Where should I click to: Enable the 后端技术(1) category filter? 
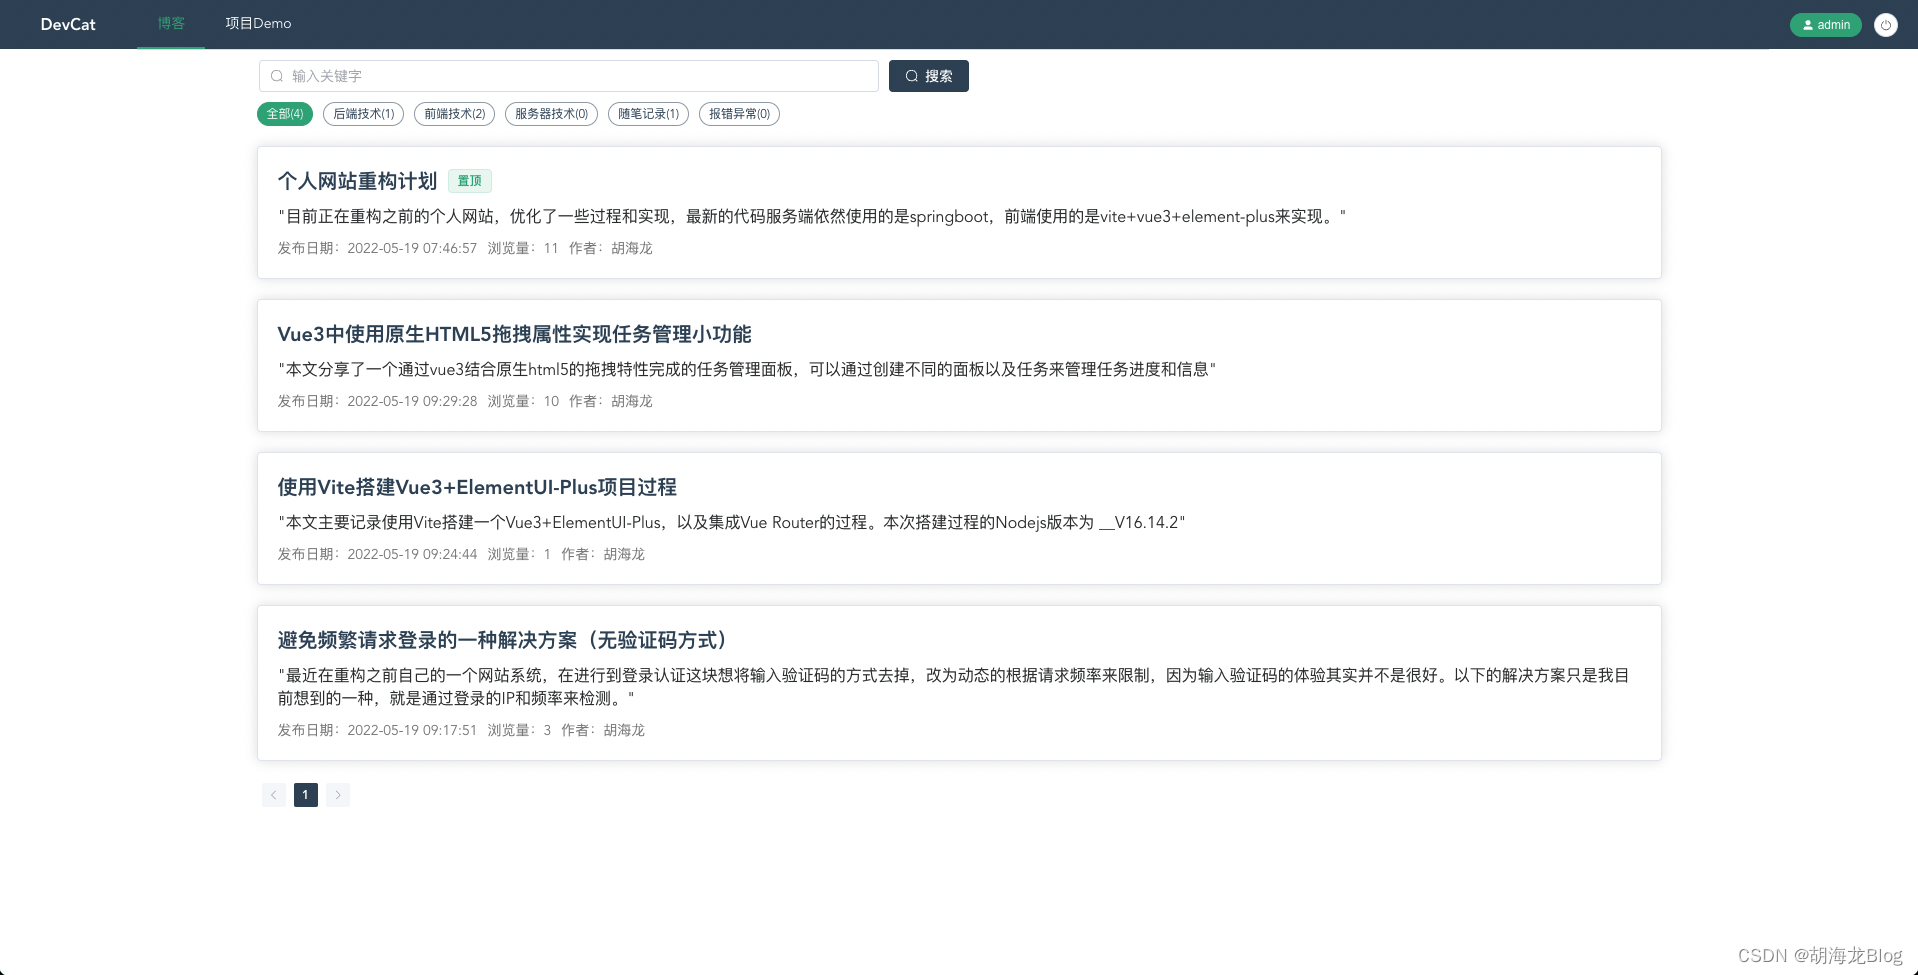click(363, 114)
